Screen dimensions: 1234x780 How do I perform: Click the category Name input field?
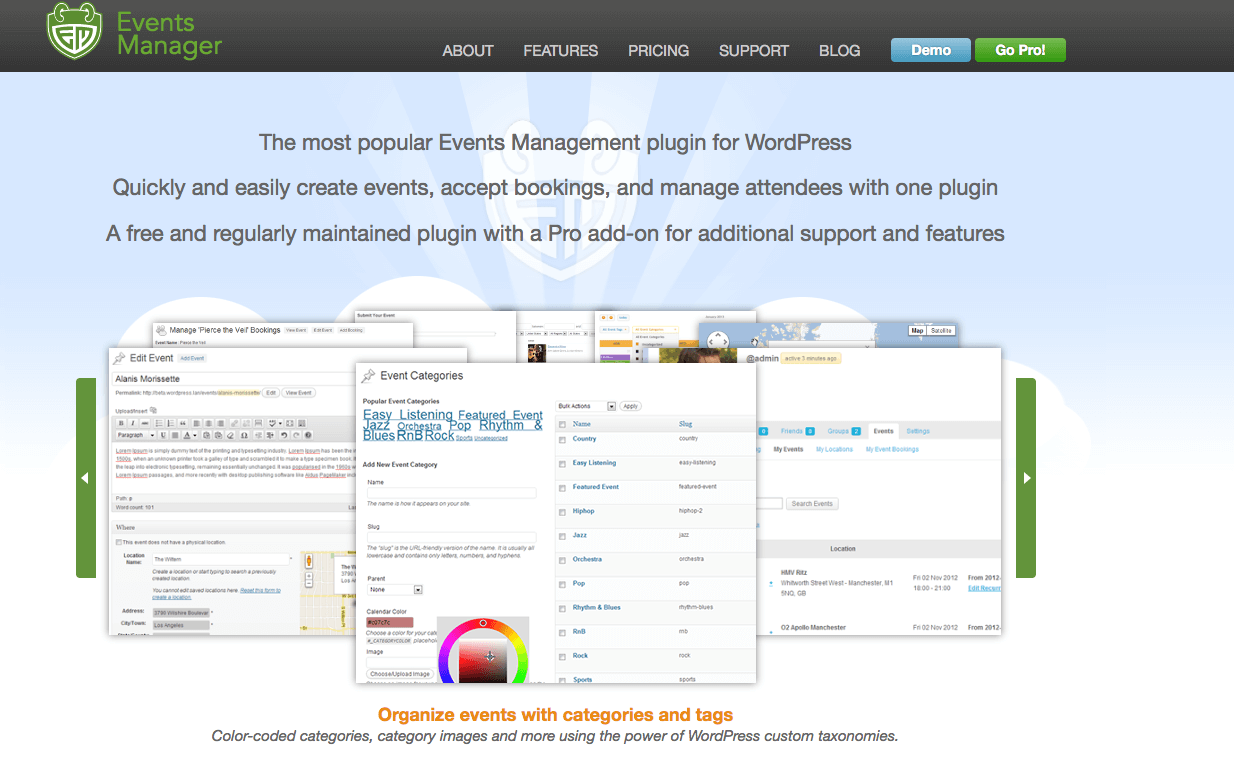pyautogui.click(x=452, y=493)
